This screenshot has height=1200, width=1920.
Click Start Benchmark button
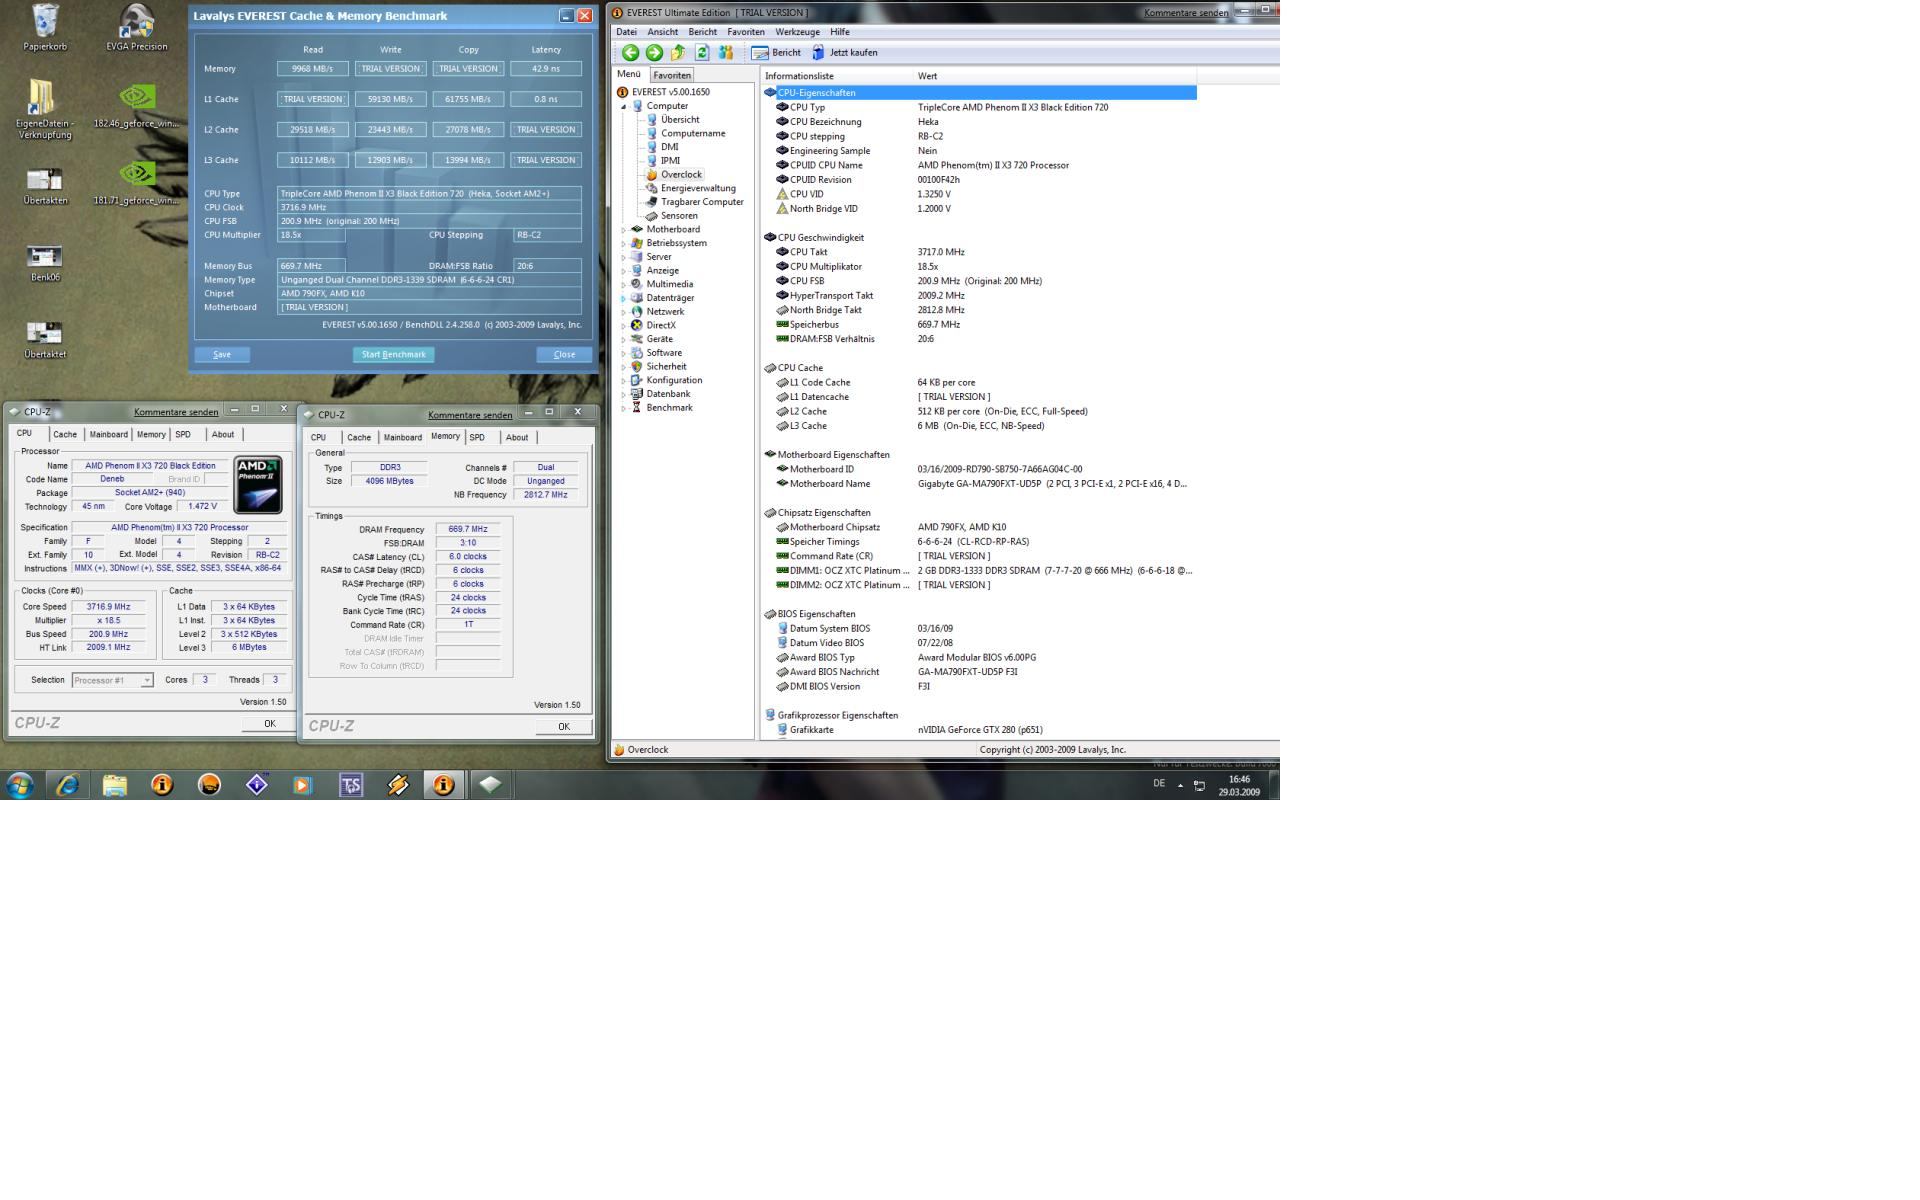point(393,354)
